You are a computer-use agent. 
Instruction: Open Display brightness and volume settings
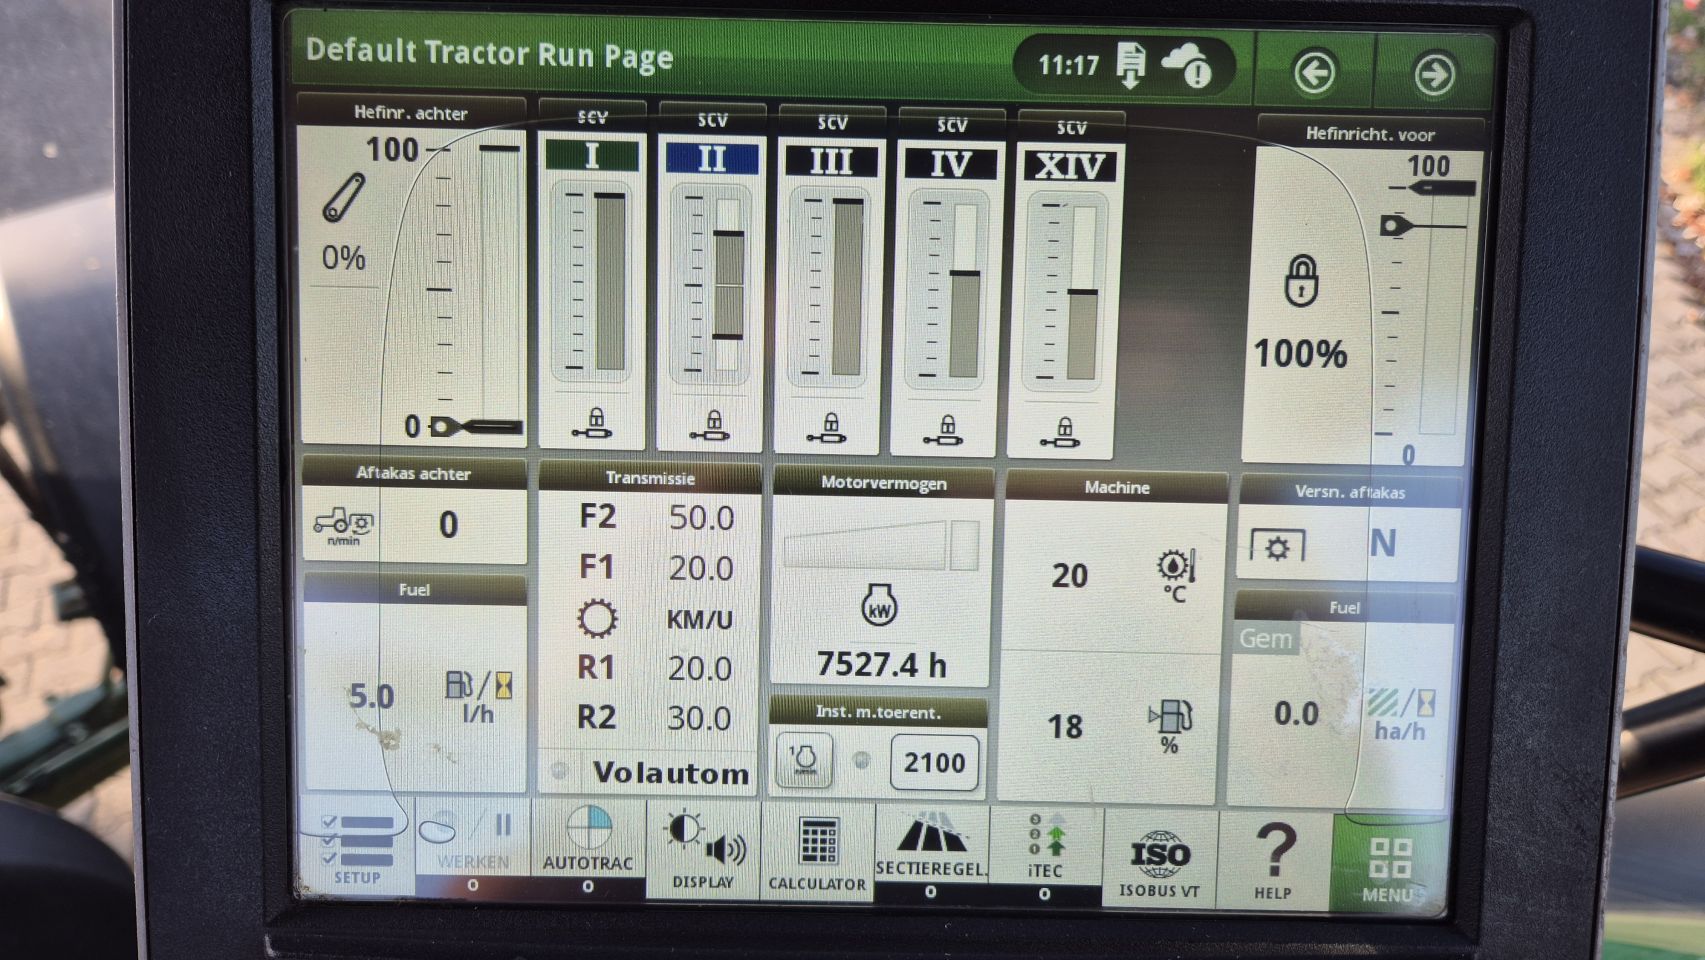coord(703,849)
